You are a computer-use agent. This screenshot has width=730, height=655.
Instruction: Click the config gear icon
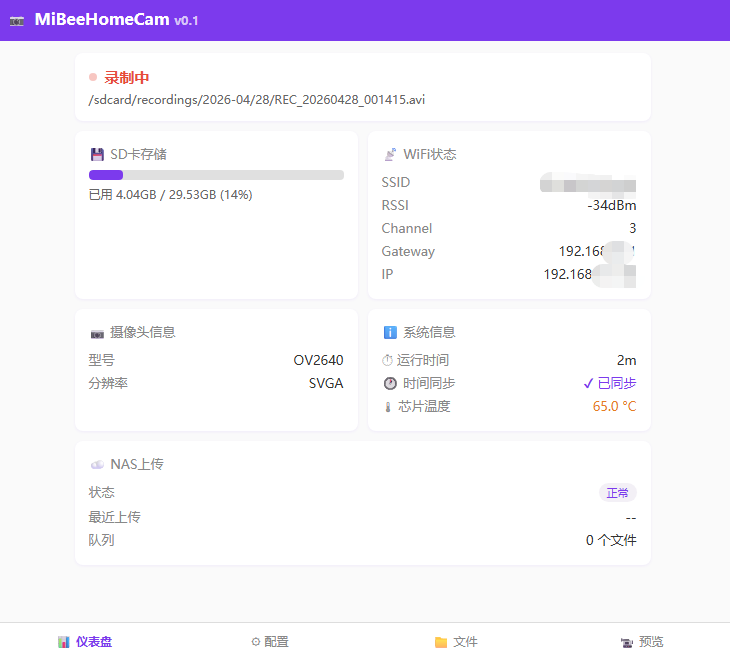coord(256,642)
